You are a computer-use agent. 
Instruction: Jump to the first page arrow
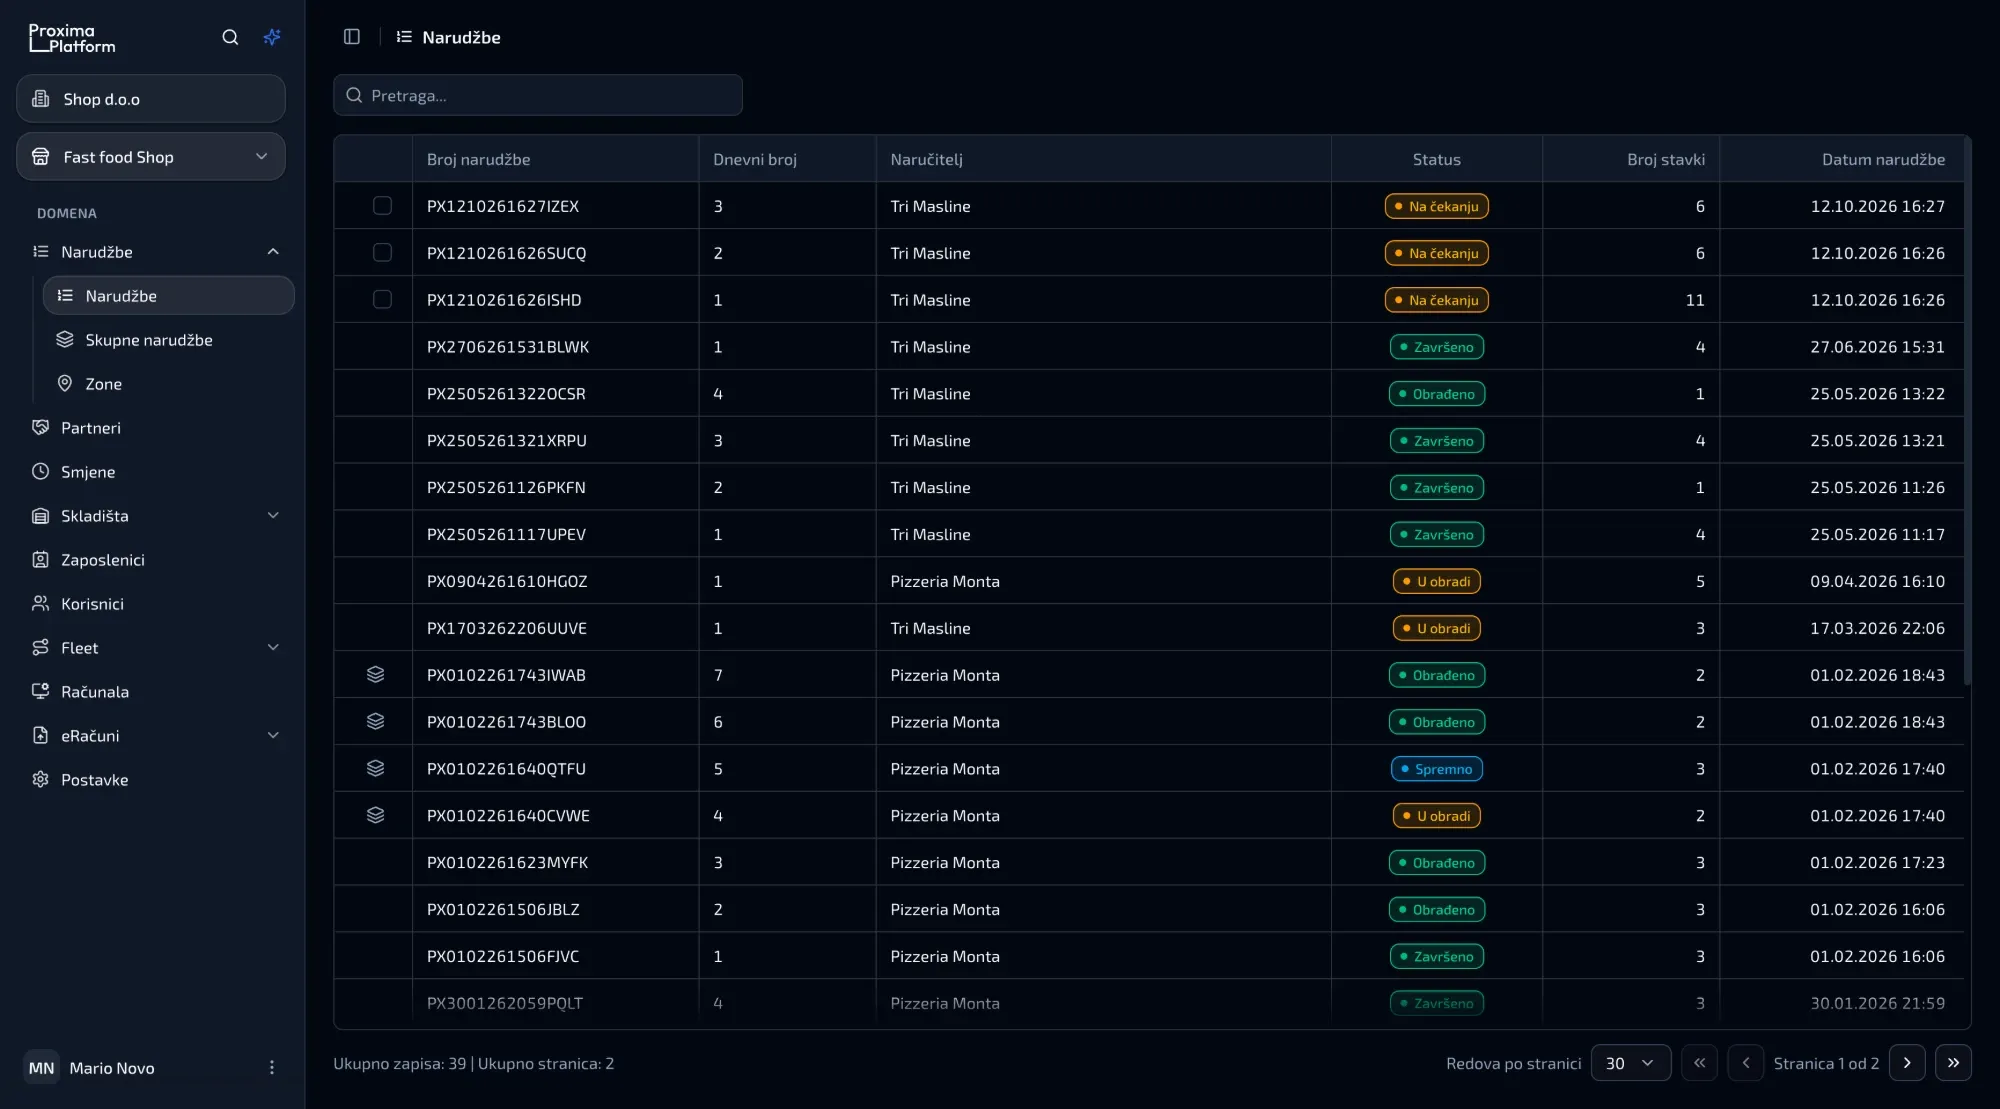[x=1700, y=1063]
